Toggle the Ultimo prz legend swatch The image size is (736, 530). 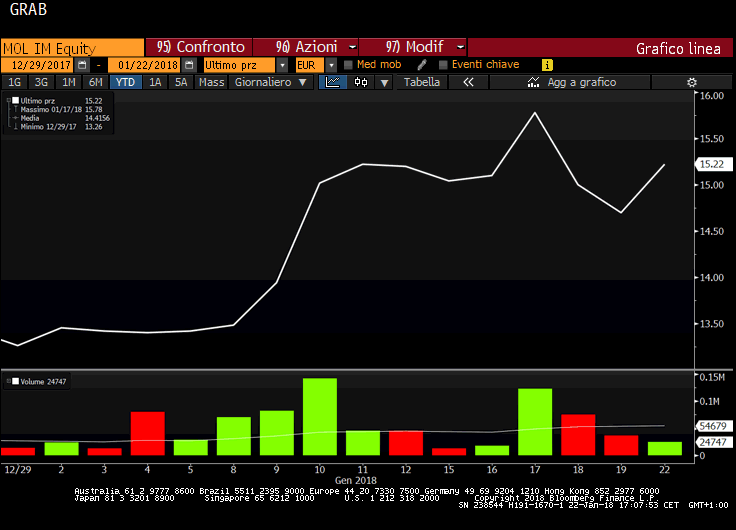coord(14,101)
